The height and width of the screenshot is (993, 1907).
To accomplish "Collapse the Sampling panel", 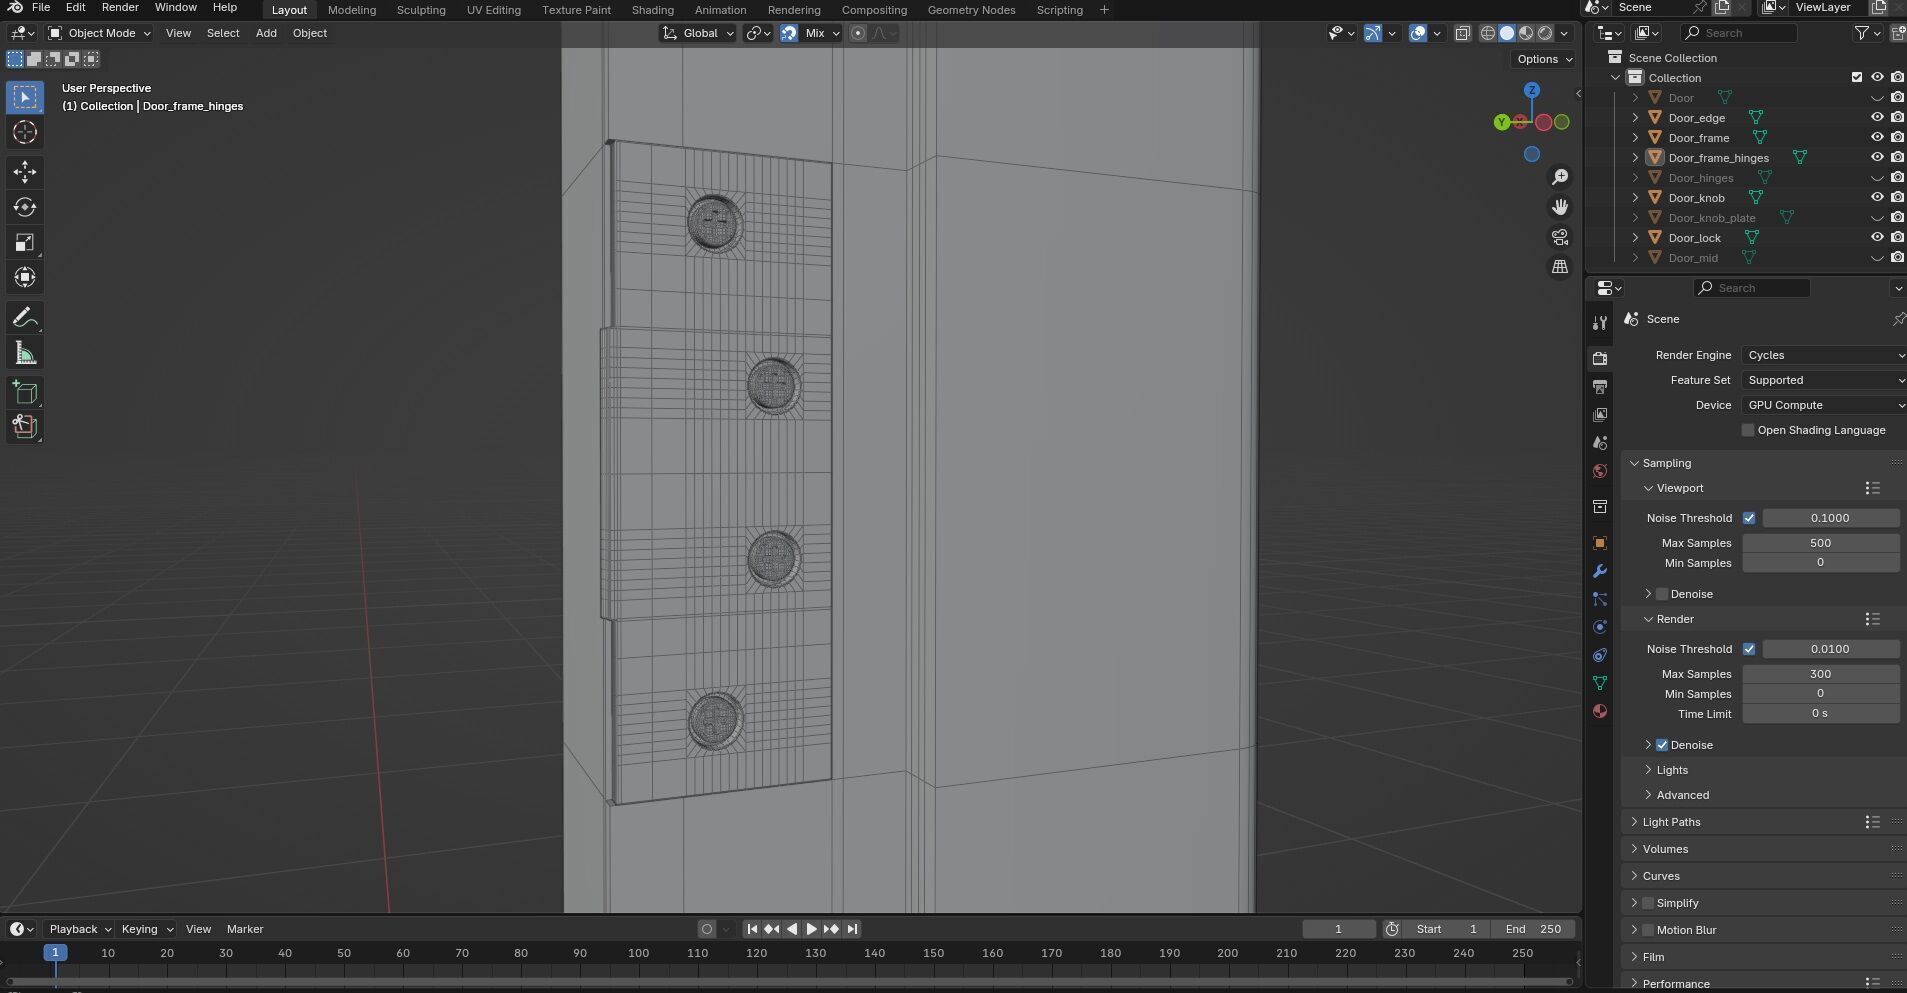I will 1666,463.
